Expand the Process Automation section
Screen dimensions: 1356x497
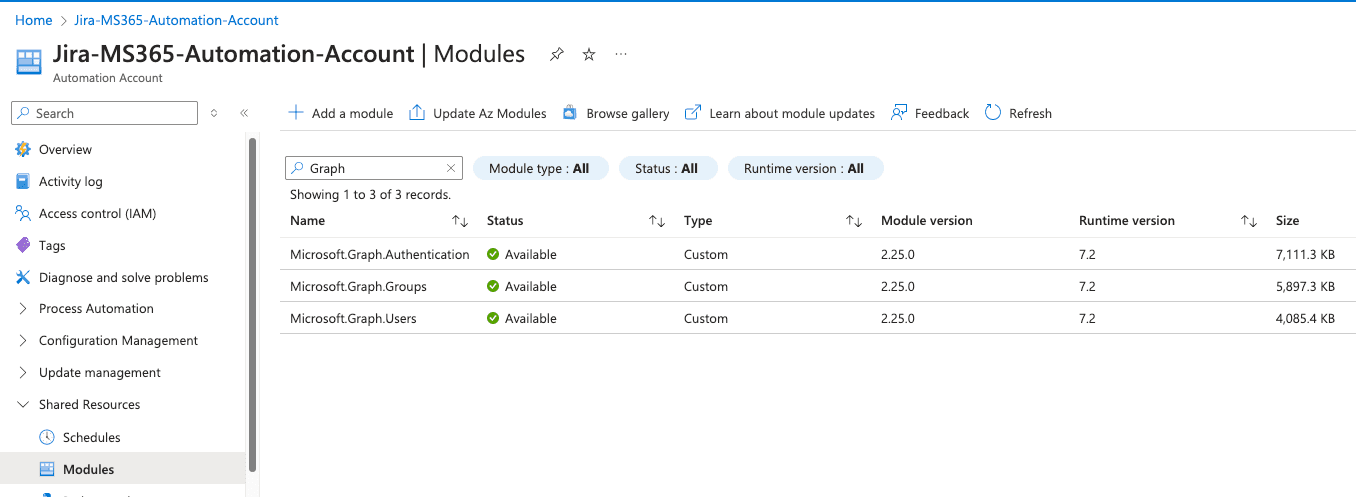pyautogui.click(x=23, y=309)
